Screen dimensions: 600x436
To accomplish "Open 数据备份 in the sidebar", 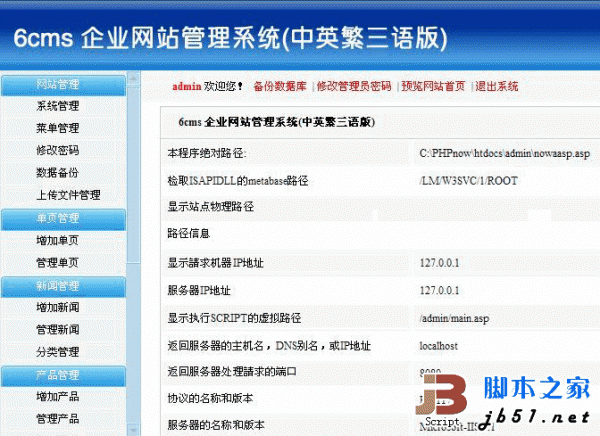I will point(58,173).
